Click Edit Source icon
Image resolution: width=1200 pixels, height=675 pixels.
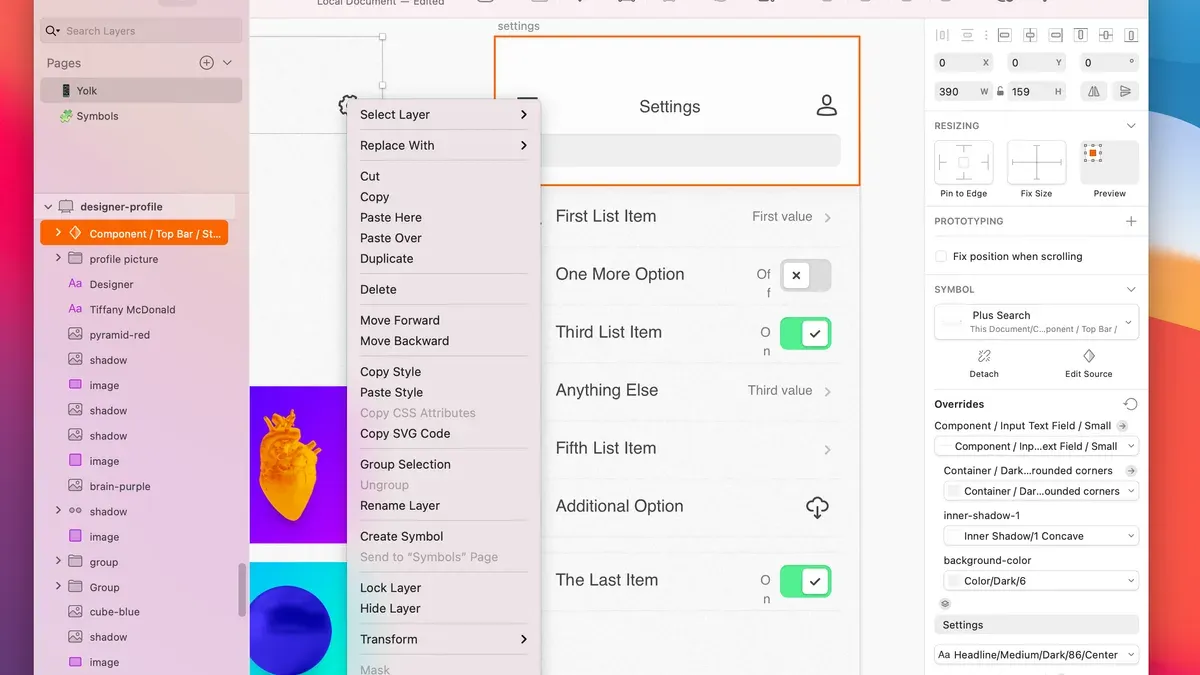(x=1089, y=356)
